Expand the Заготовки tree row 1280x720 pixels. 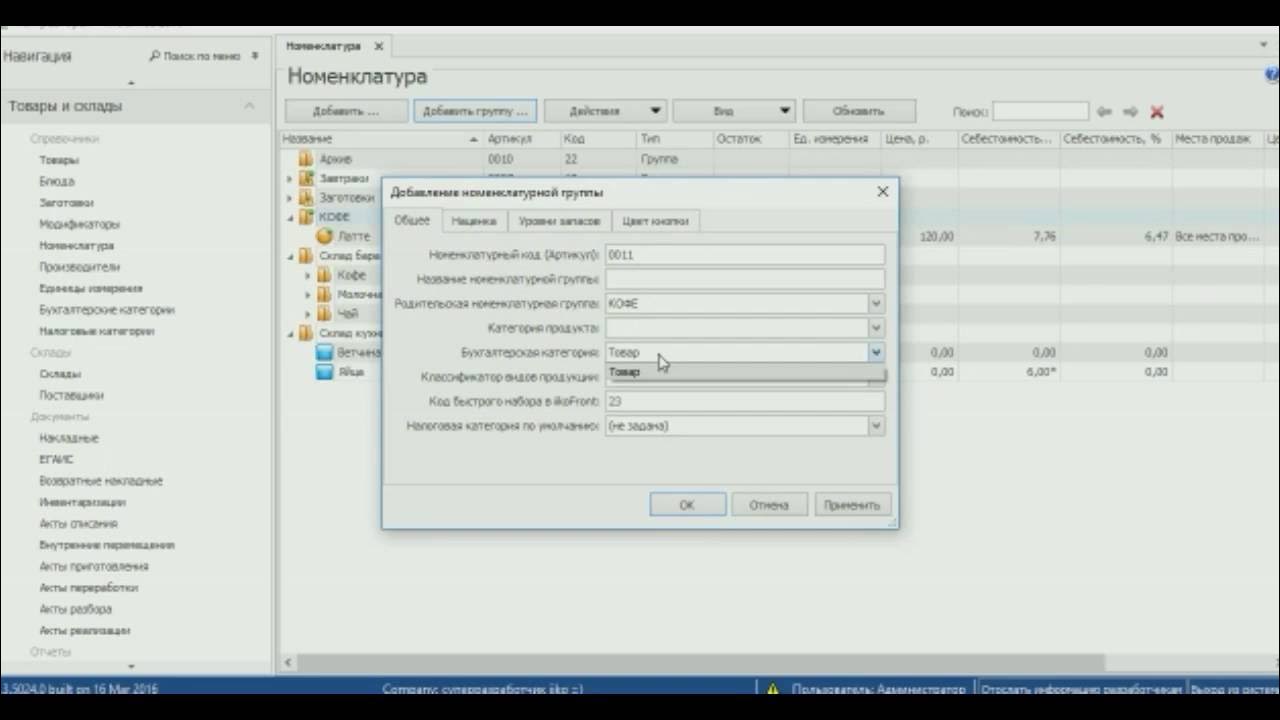pos(290,198)
